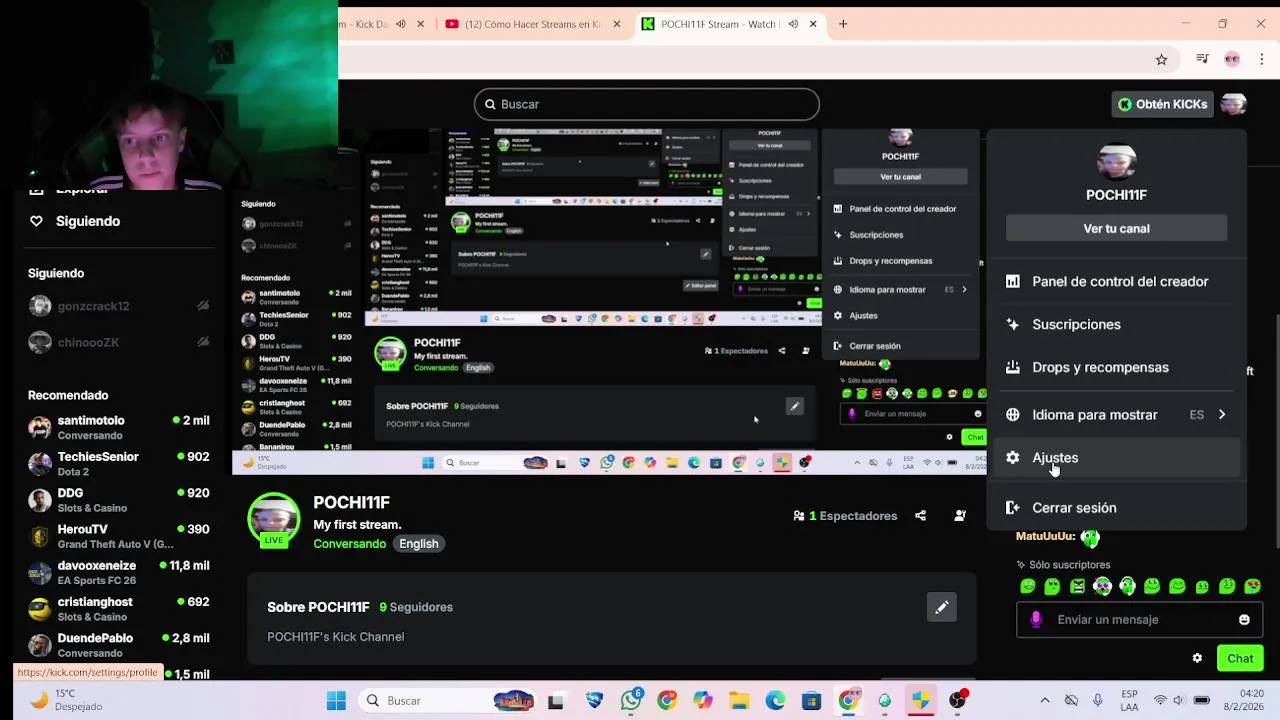Screen dimensions: 1280x720
Task: Open OBS Studio from the taskbar
Action: (x=957, y=701)
